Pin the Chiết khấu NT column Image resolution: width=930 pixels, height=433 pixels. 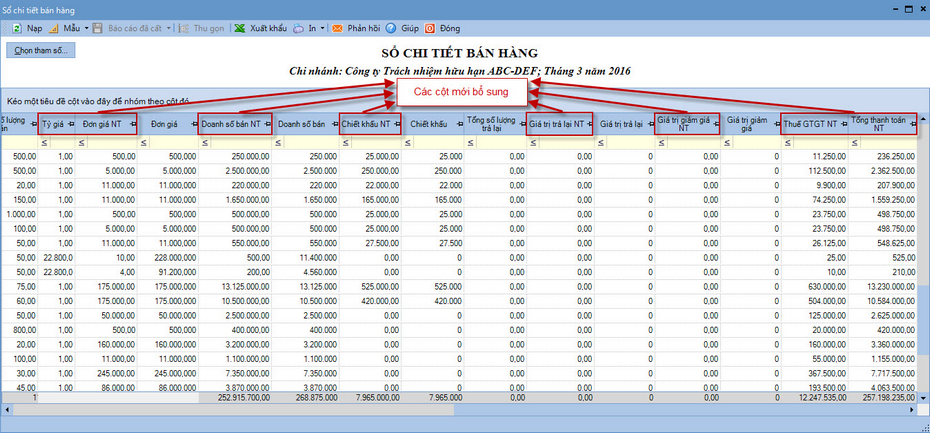click(x=397, y=123)
